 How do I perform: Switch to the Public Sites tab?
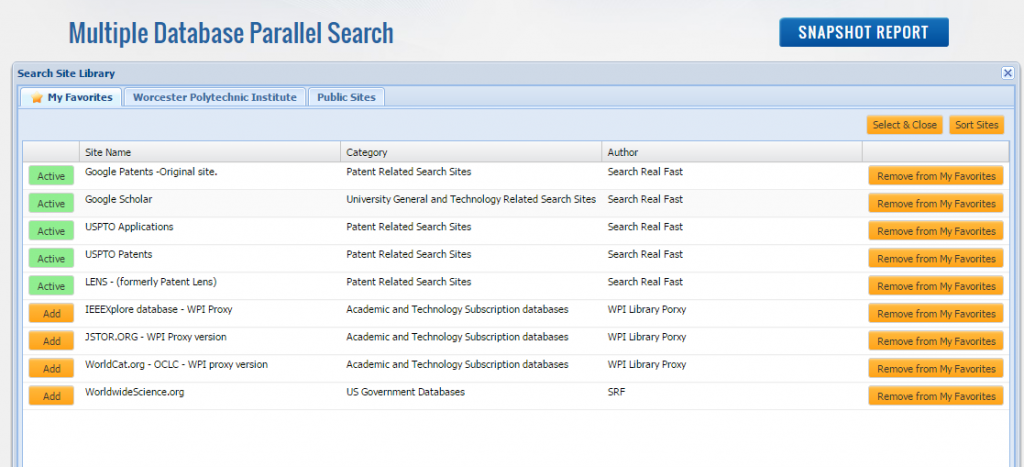pyautogui.click(x=346, y=97)
